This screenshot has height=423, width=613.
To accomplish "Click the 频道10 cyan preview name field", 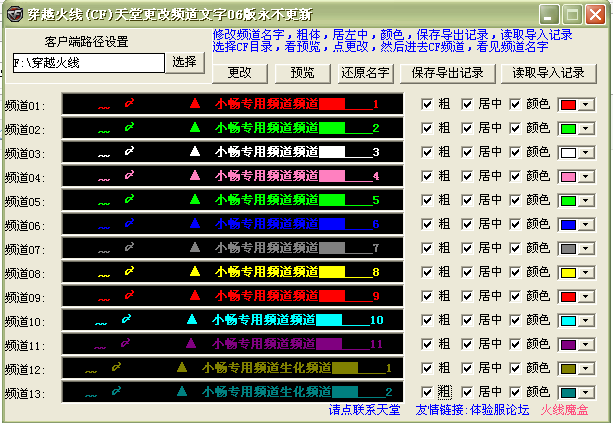I will coord(232,320).
